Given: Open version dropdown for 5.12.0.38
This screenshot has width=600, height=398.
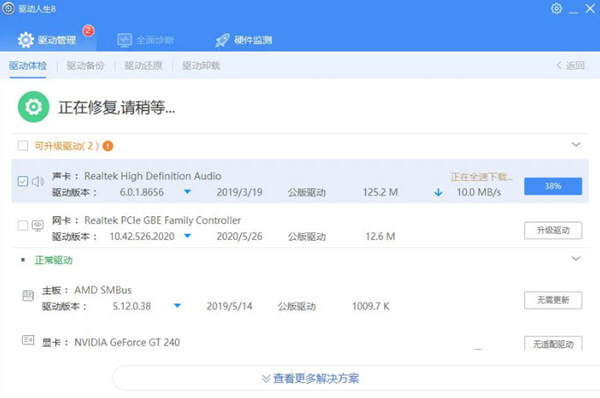Looking at the screenshot, I should click(177, 305).
